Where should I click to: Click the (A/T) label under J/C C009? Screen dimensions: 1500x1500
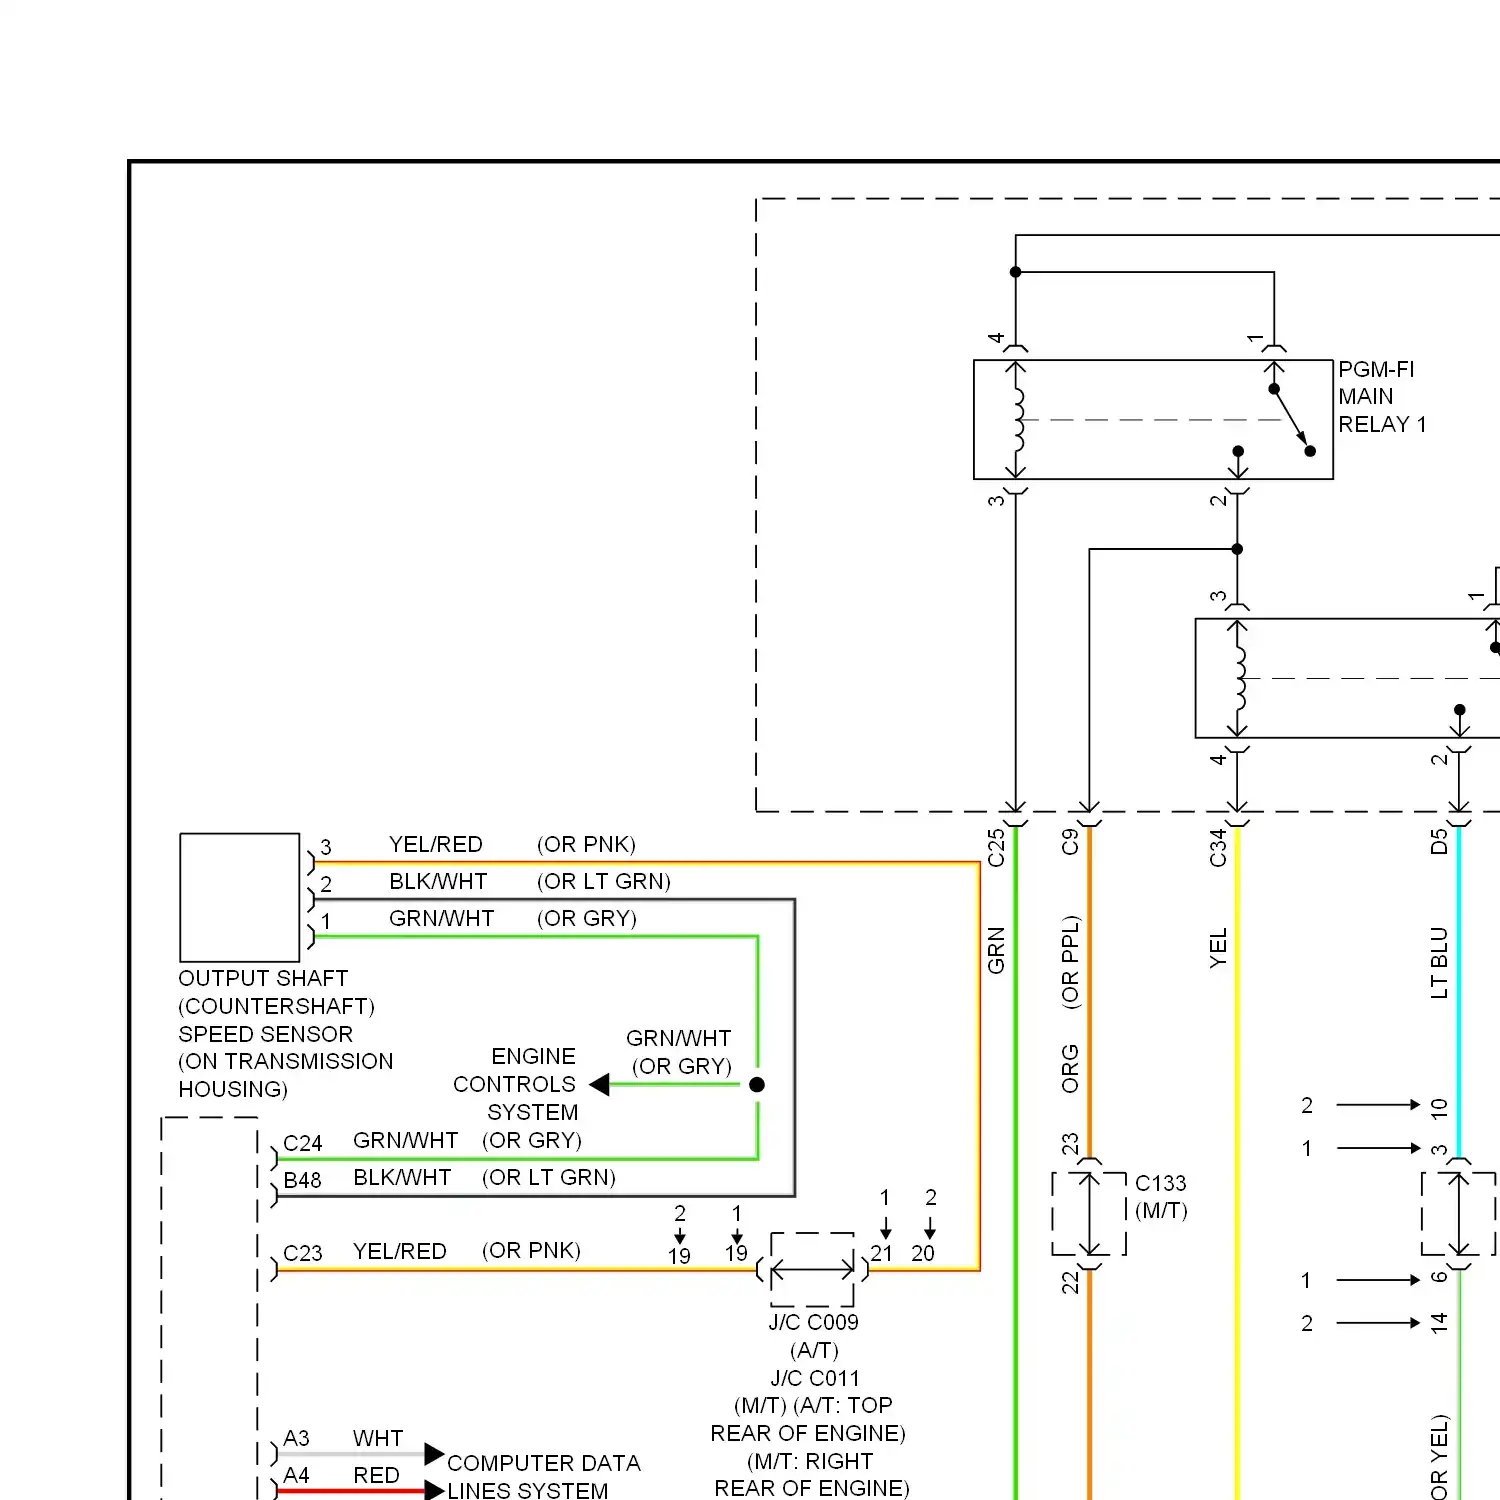tap(814, 1350)
